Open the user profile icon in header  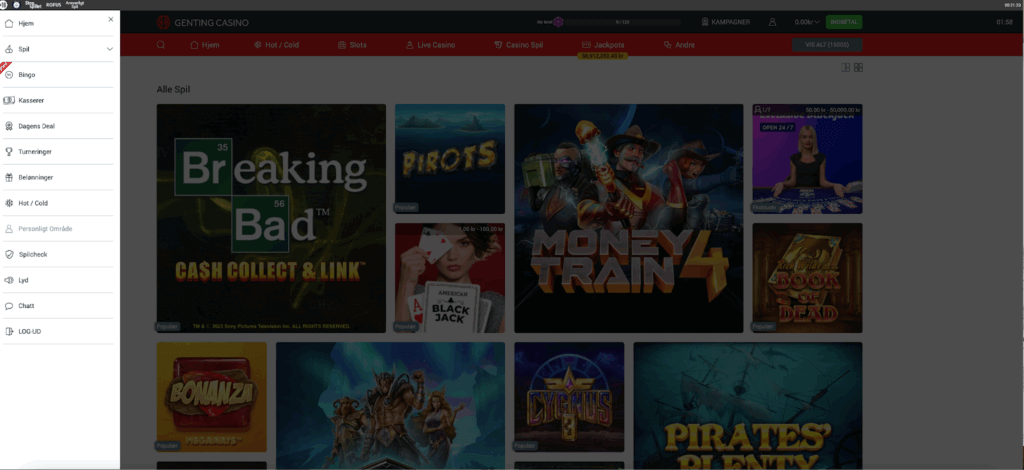(773, 22)
